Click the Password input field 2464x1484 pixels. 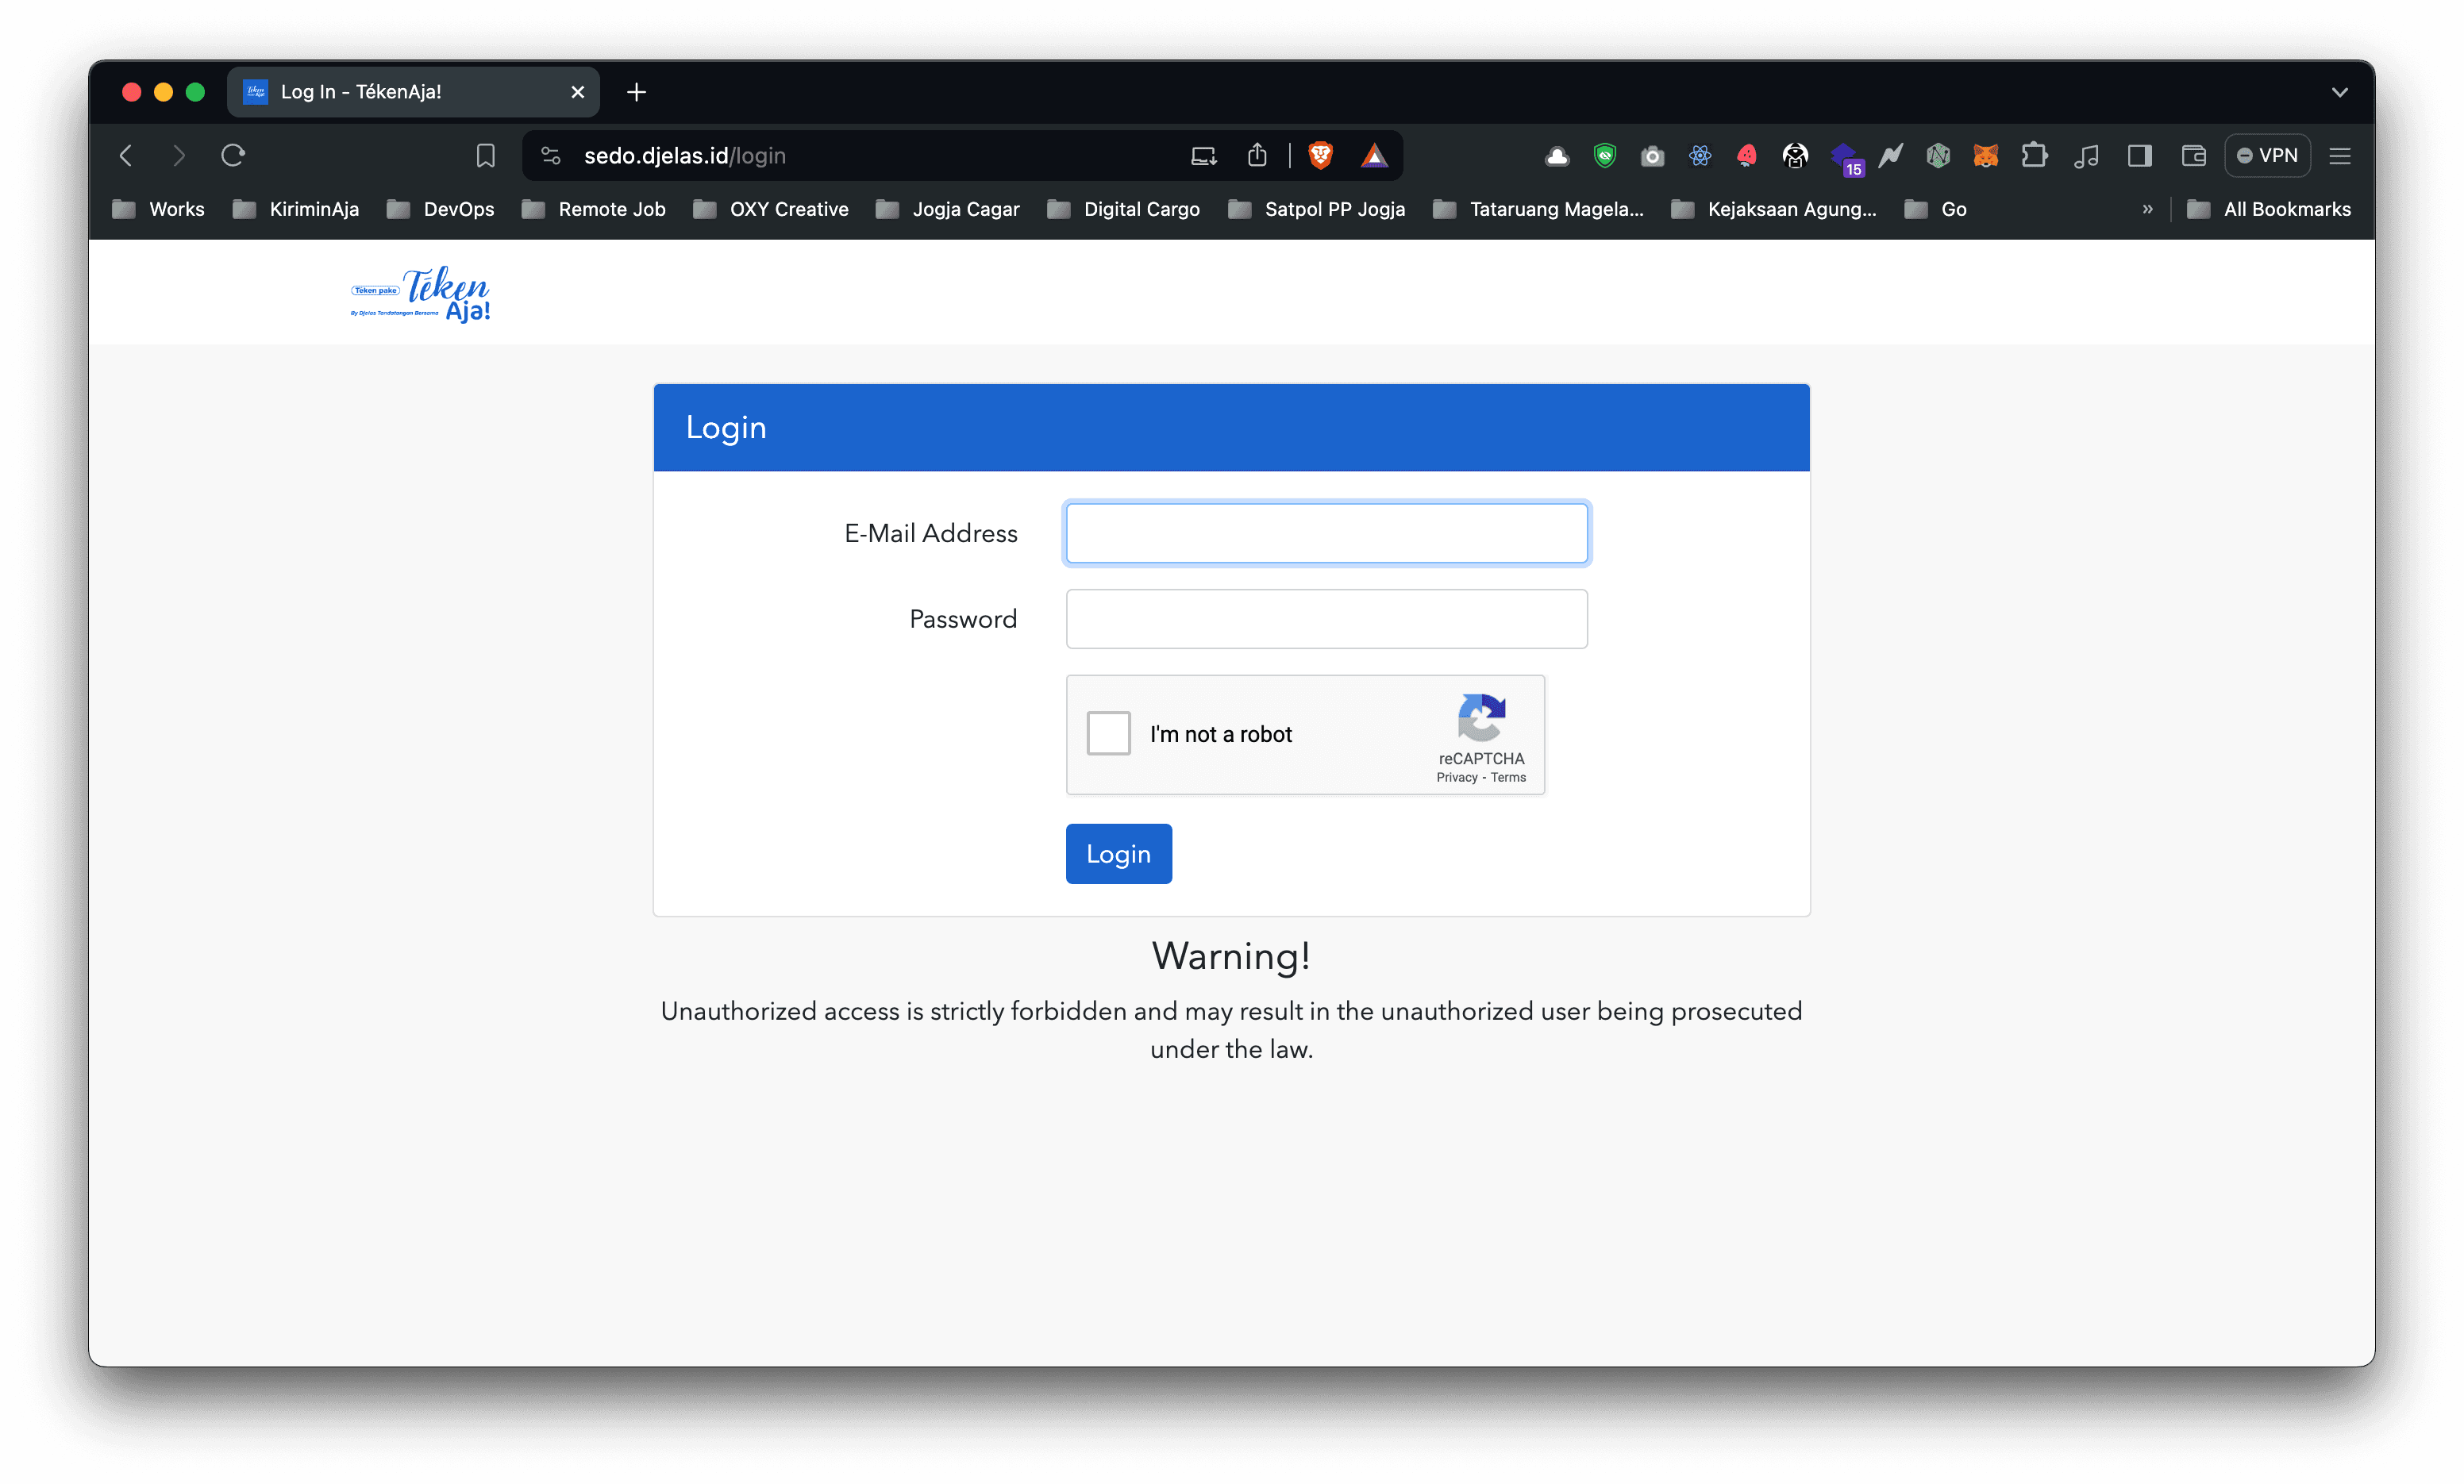tap(1326, 618)
